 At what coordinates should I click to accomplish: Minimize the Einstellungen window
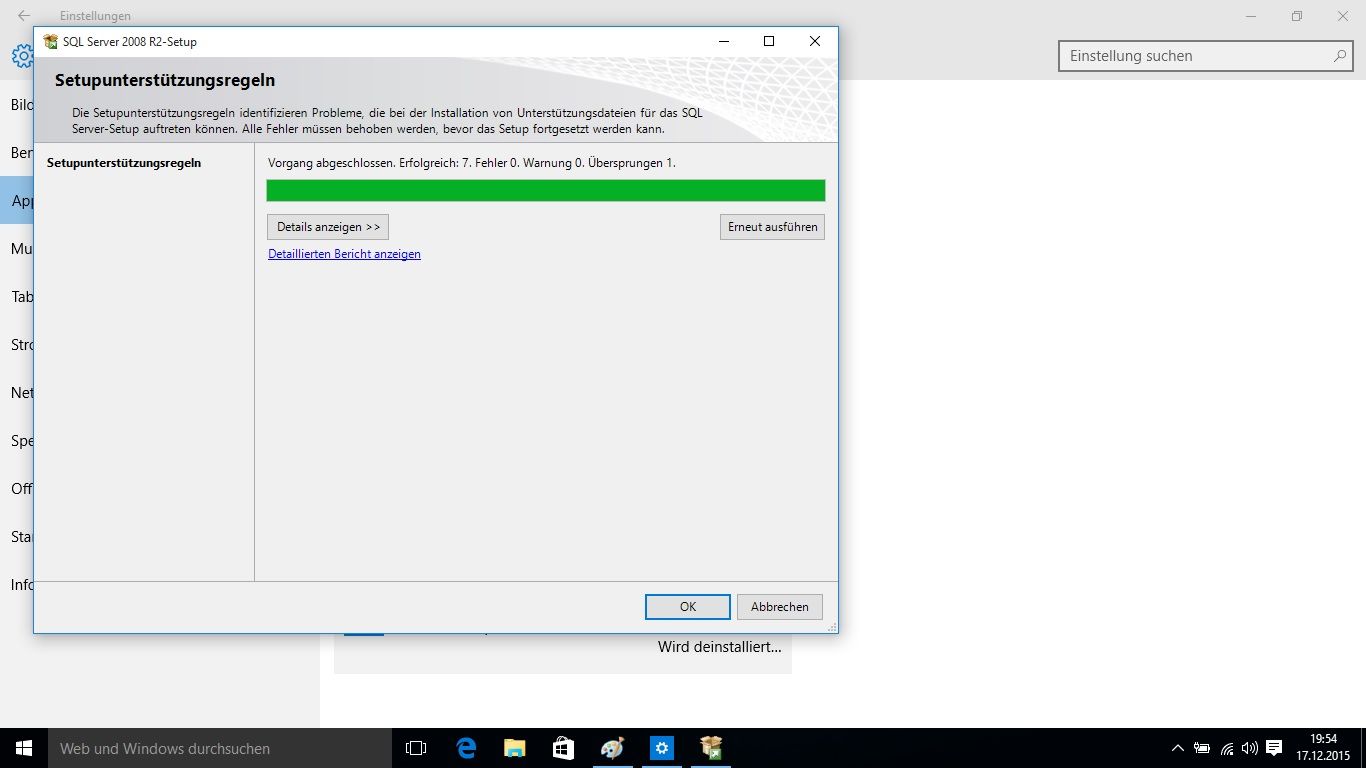click(1251, 16)
